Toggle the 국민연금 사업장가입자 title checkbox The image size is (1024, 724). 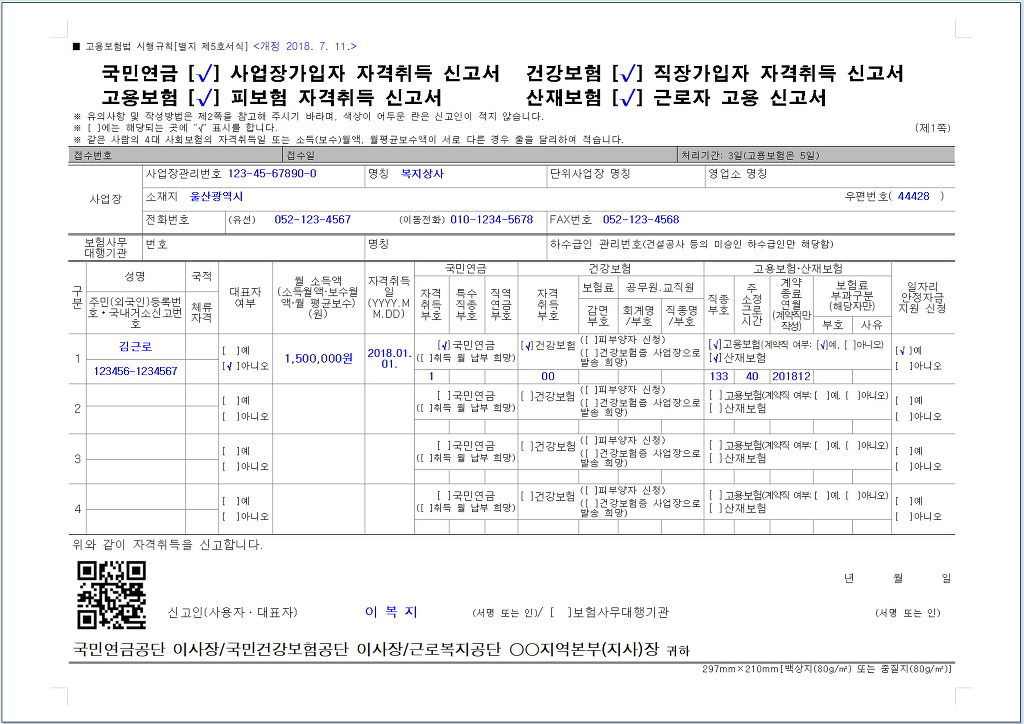[x=203, y=74]
